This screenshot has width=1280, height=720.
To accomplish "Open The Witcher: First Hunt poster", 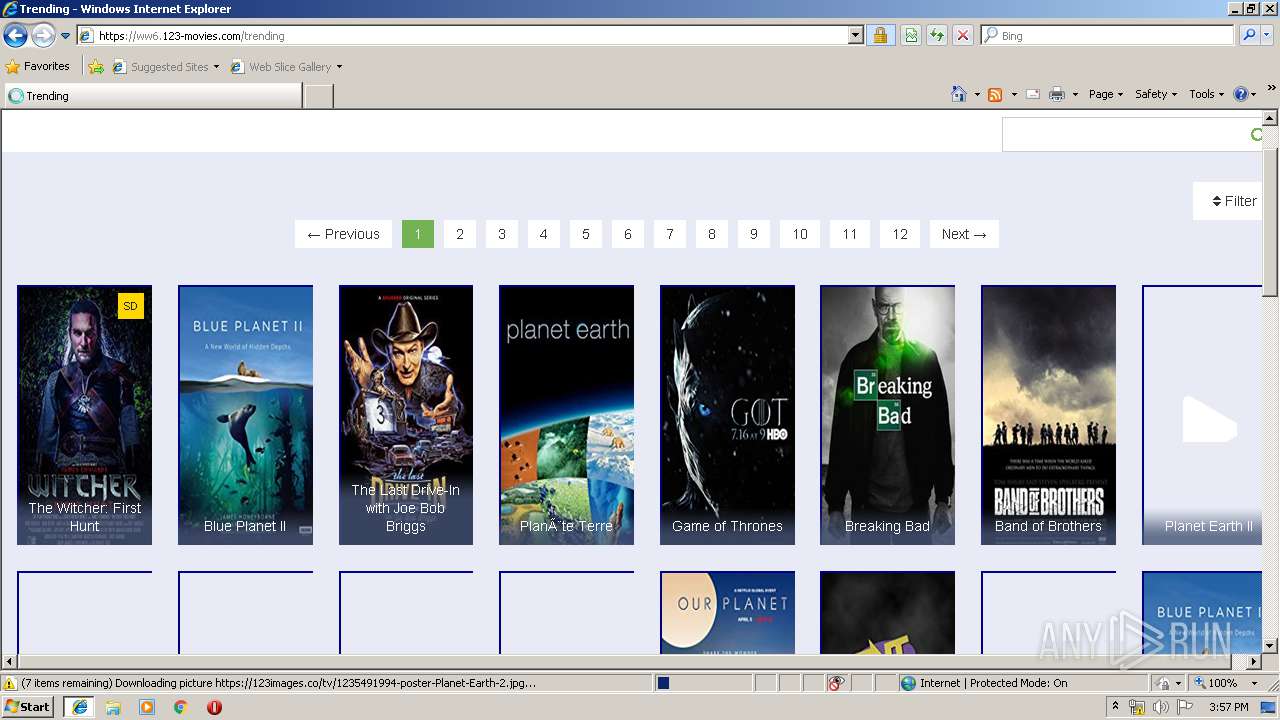I will (x=85, y=415).
